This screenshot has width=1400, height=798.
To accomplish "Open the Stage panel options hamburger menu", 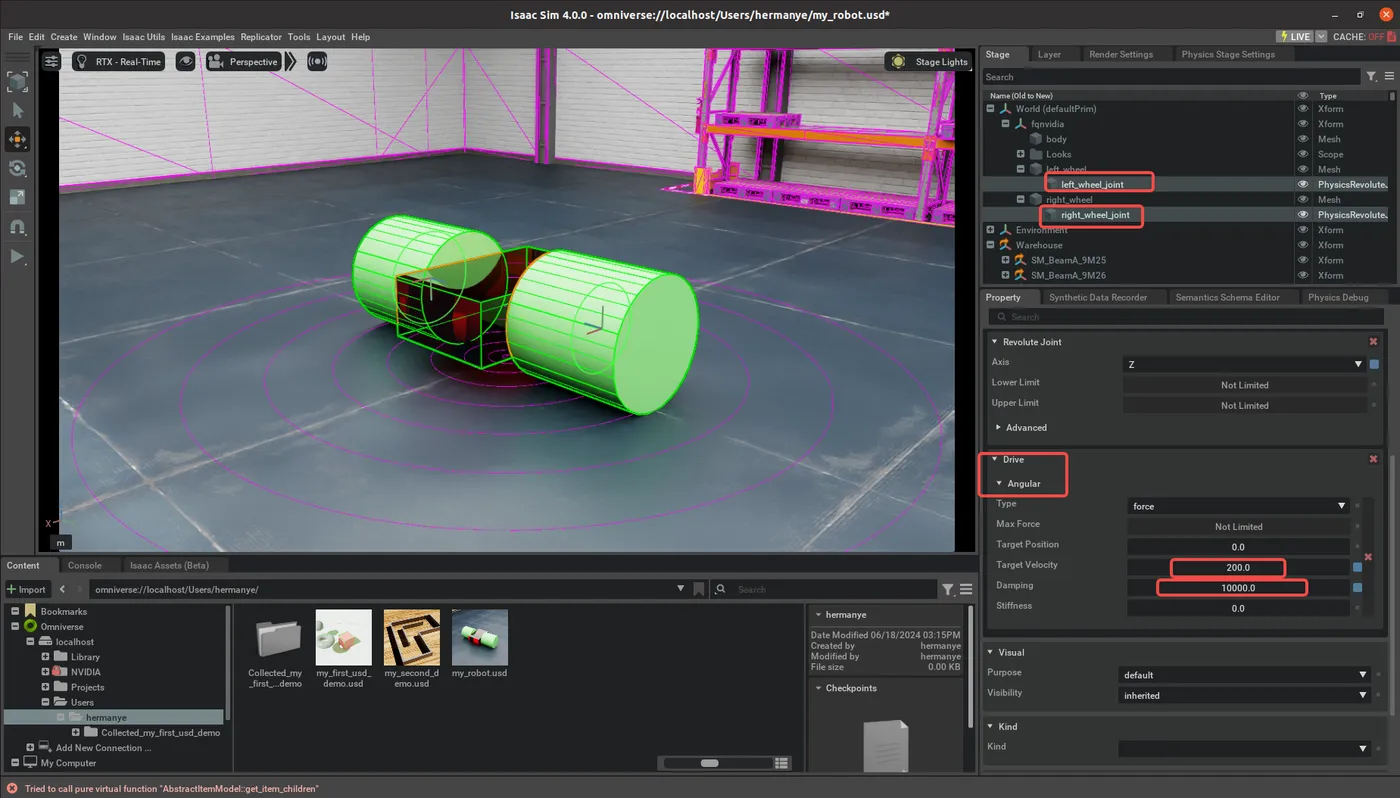I will tap(1389, 76).
